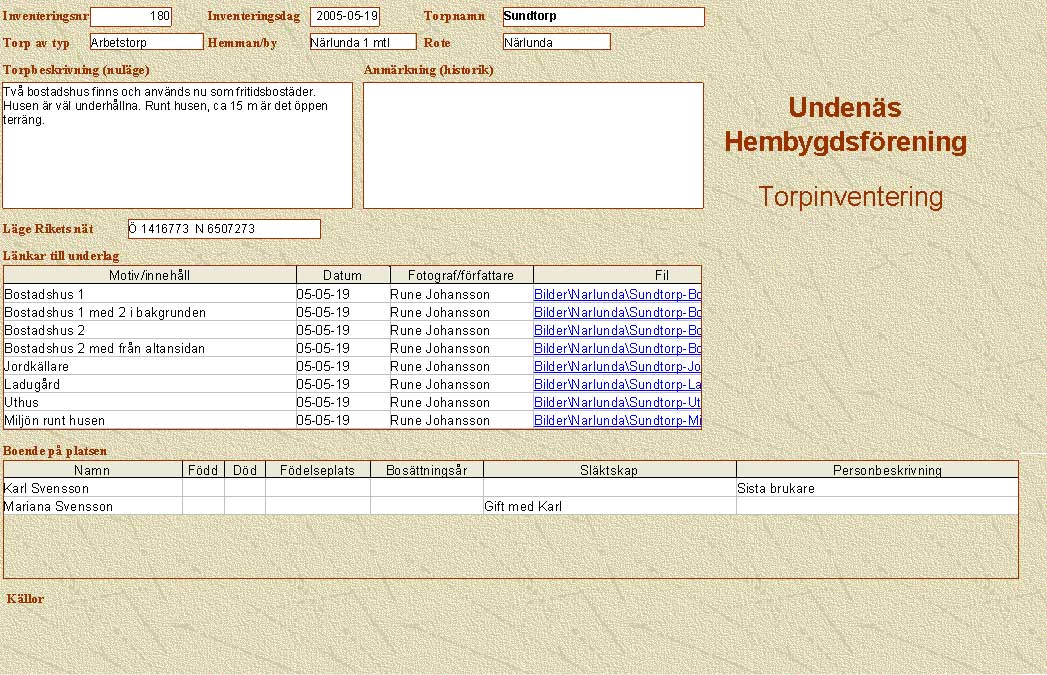This screenshot has width=1047, height=675.
Task: Open the file link for Bostadshus 2 row
Action: click(x=617, y=331)
